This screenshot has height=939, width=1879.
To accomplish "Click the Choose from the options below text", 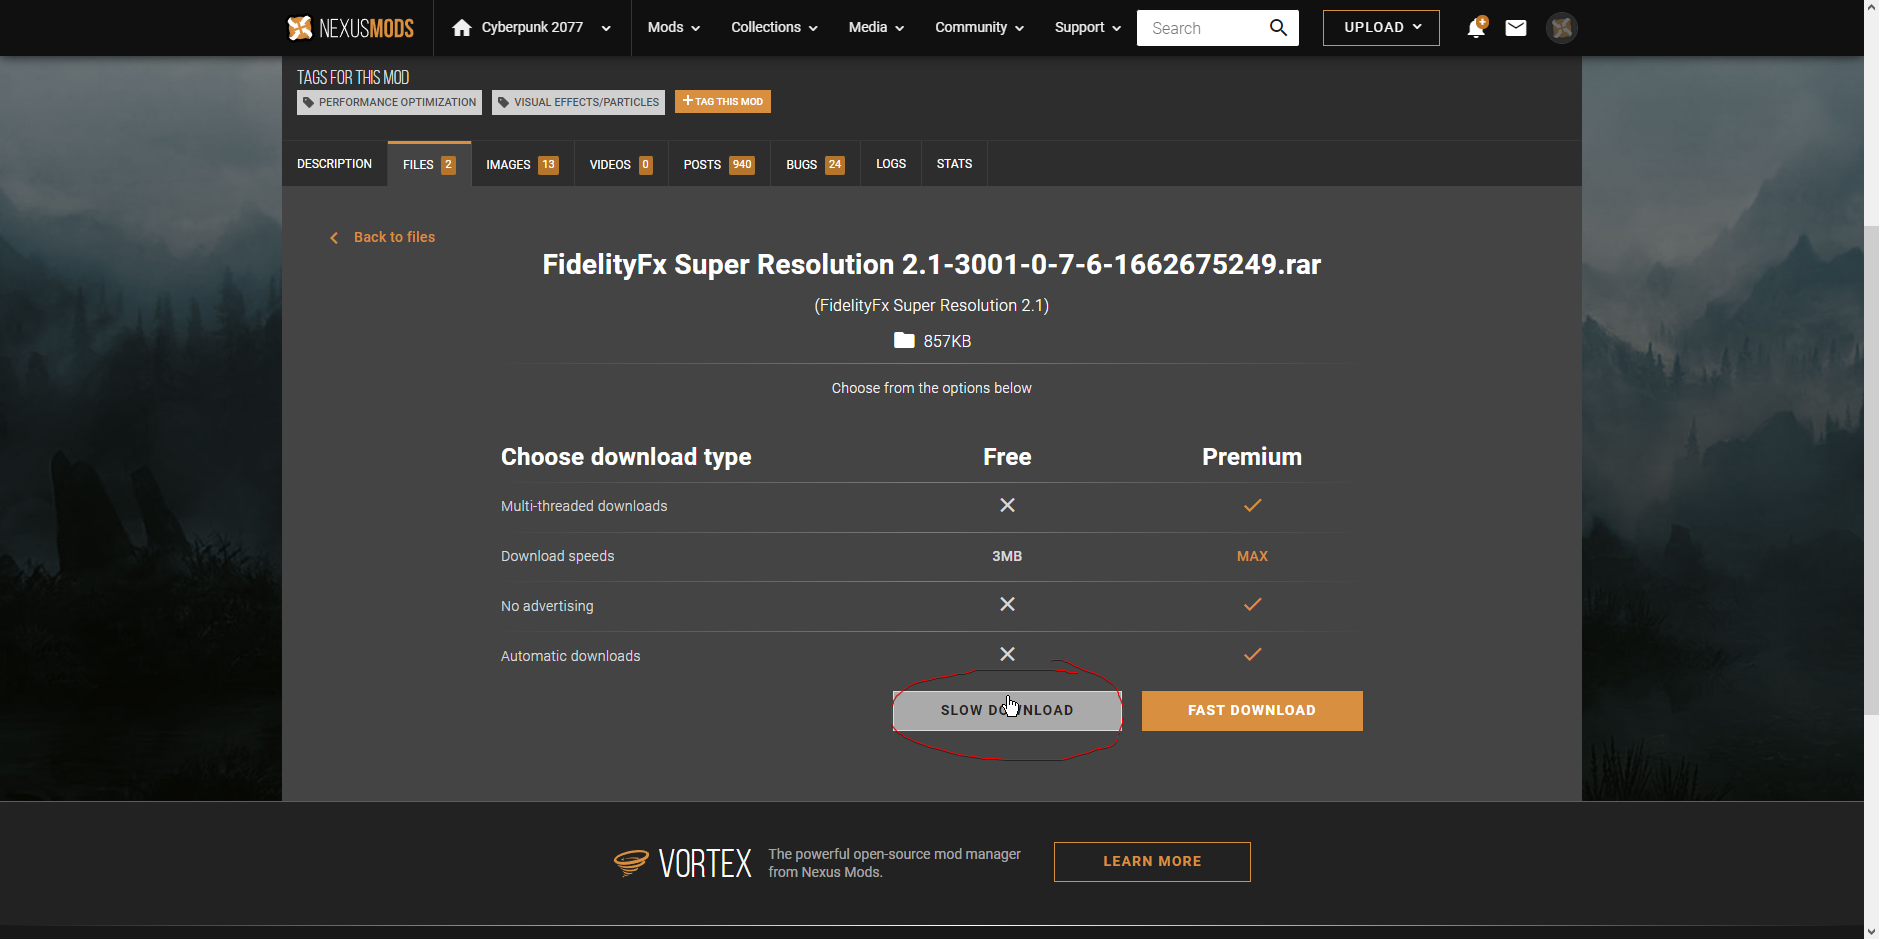I will (932, 388).
